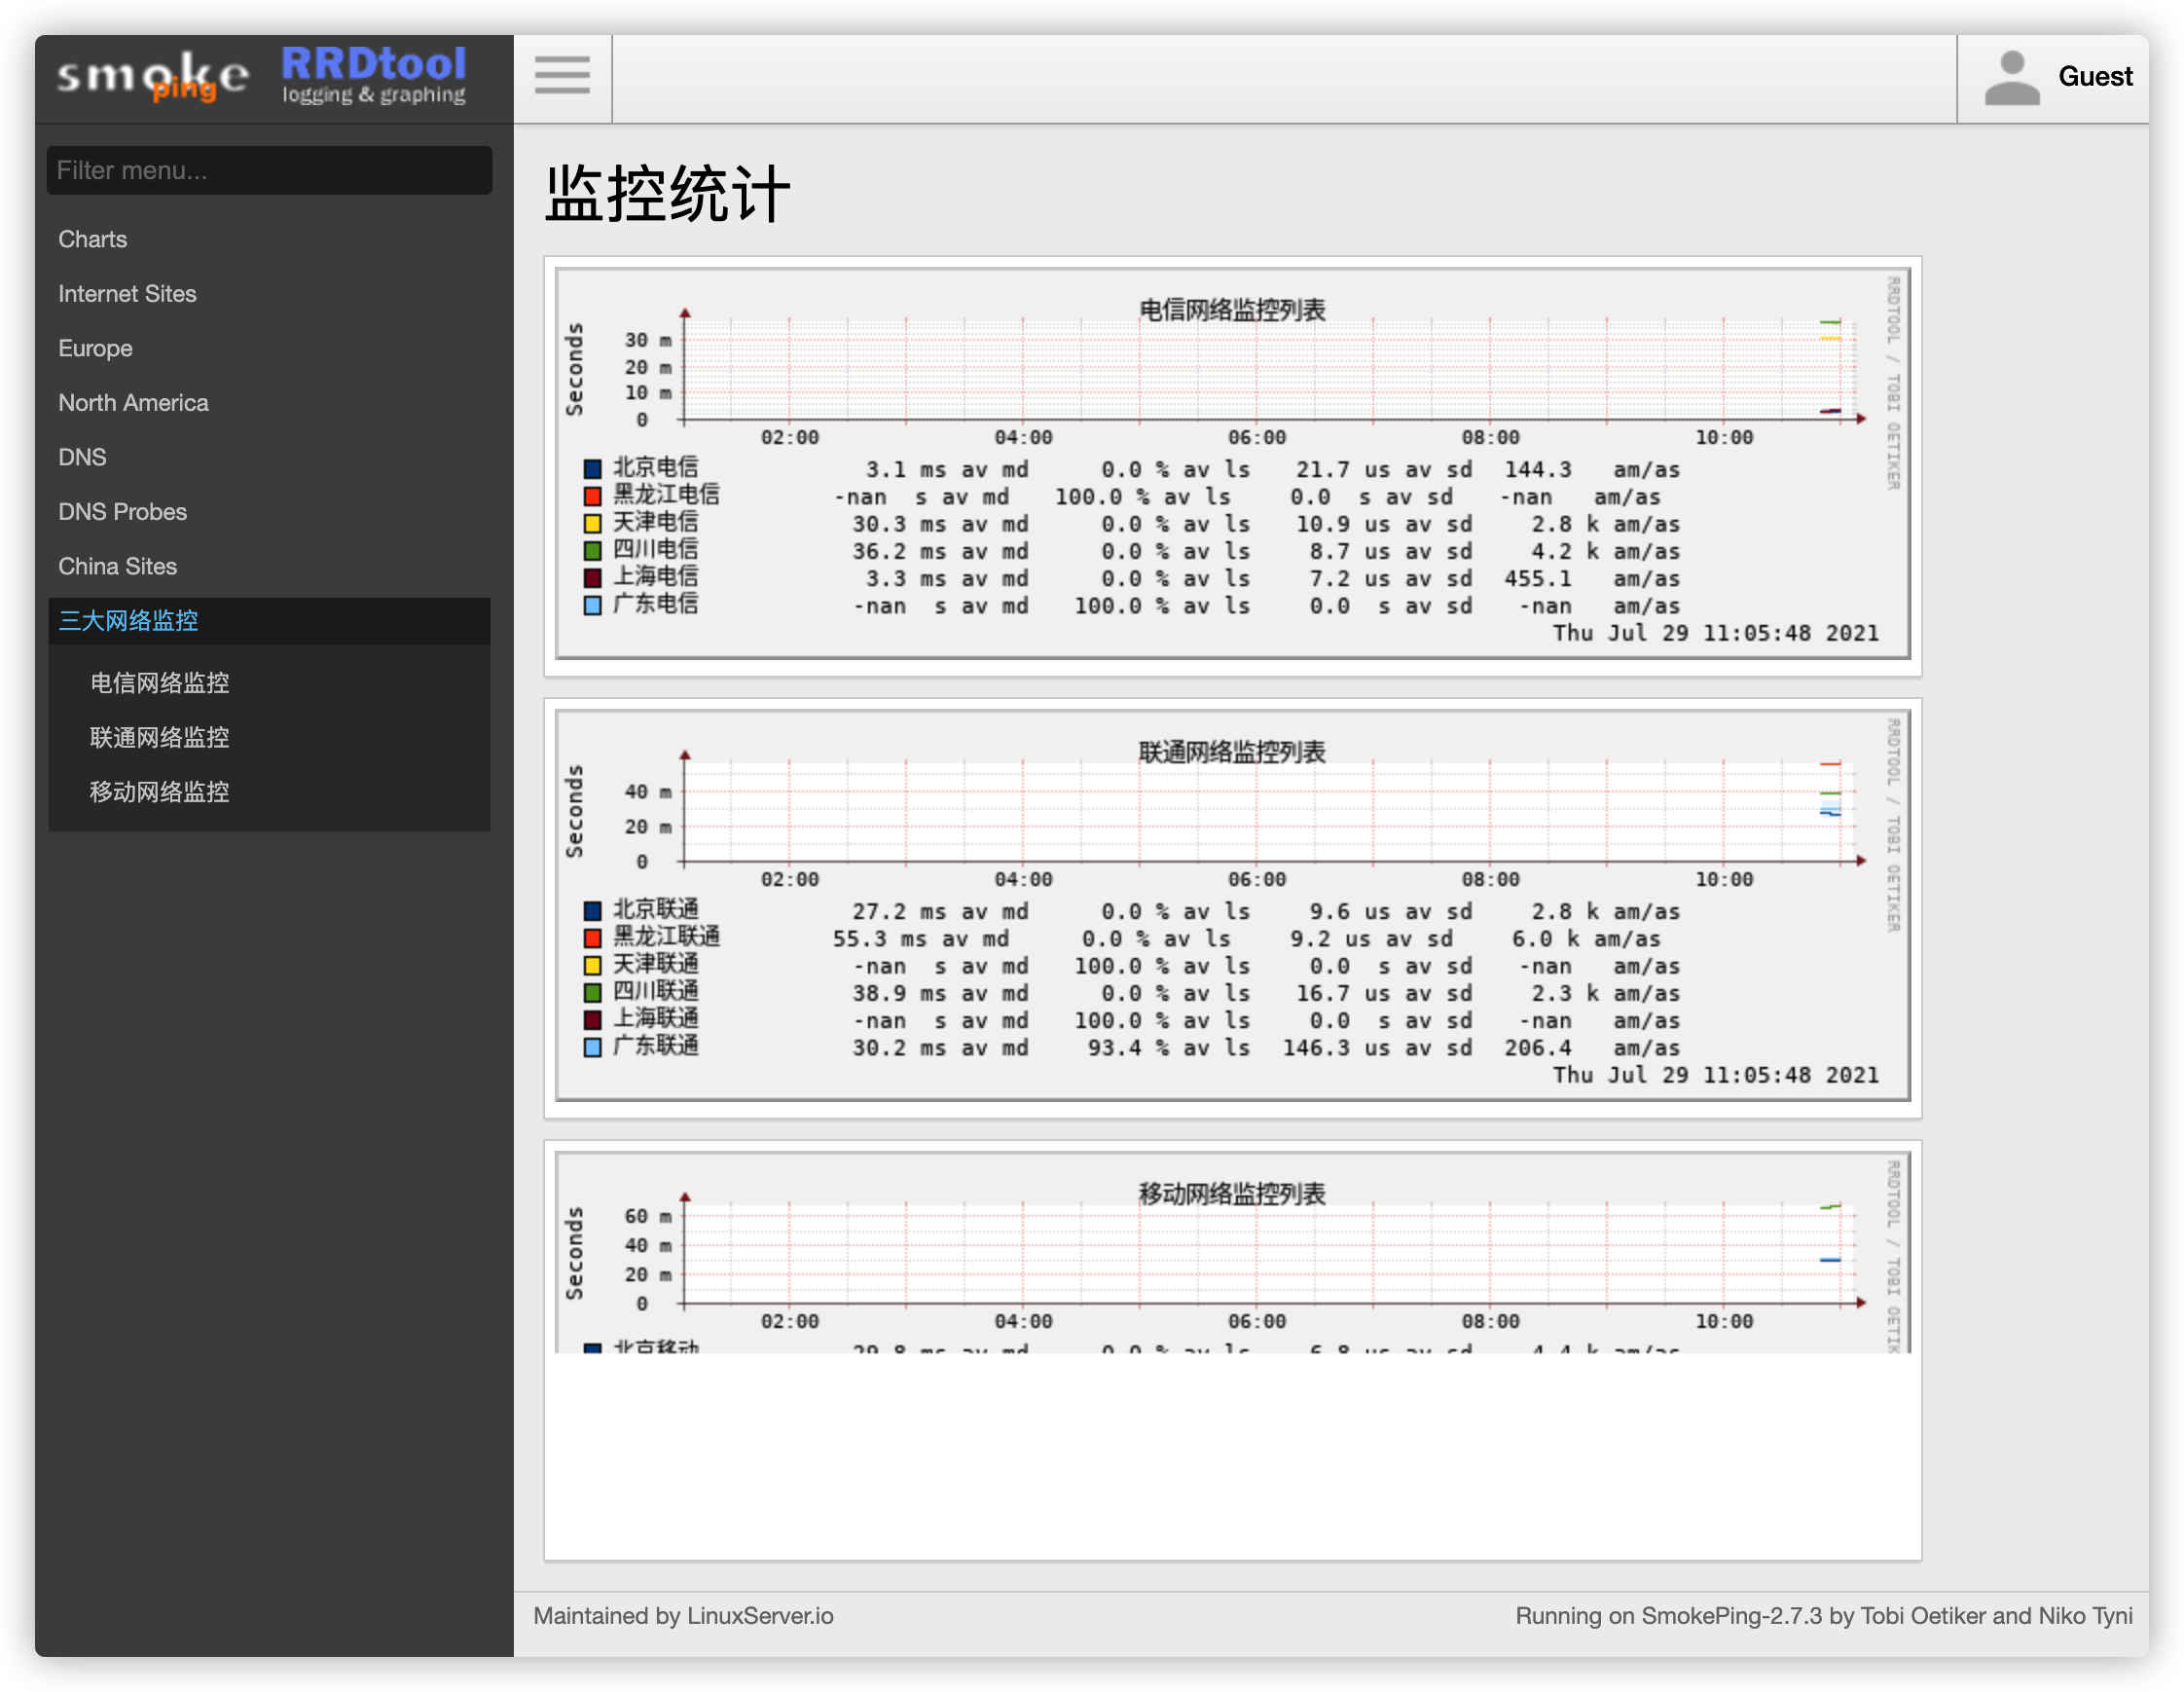2184x1692 pixels.
Task: Click the green 四川联通 legend swatch
Action: [x=592, y=993]
